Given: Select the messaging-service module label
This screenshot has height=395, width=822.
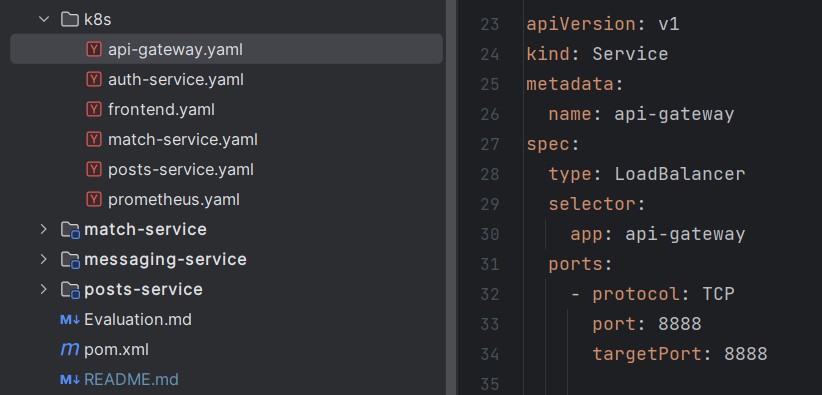Looking at the screenshot, I should click(x=165, y=260).
